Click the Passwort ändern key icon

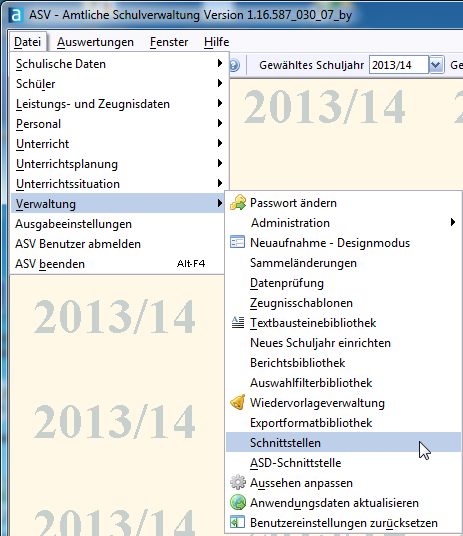(238, 202)
